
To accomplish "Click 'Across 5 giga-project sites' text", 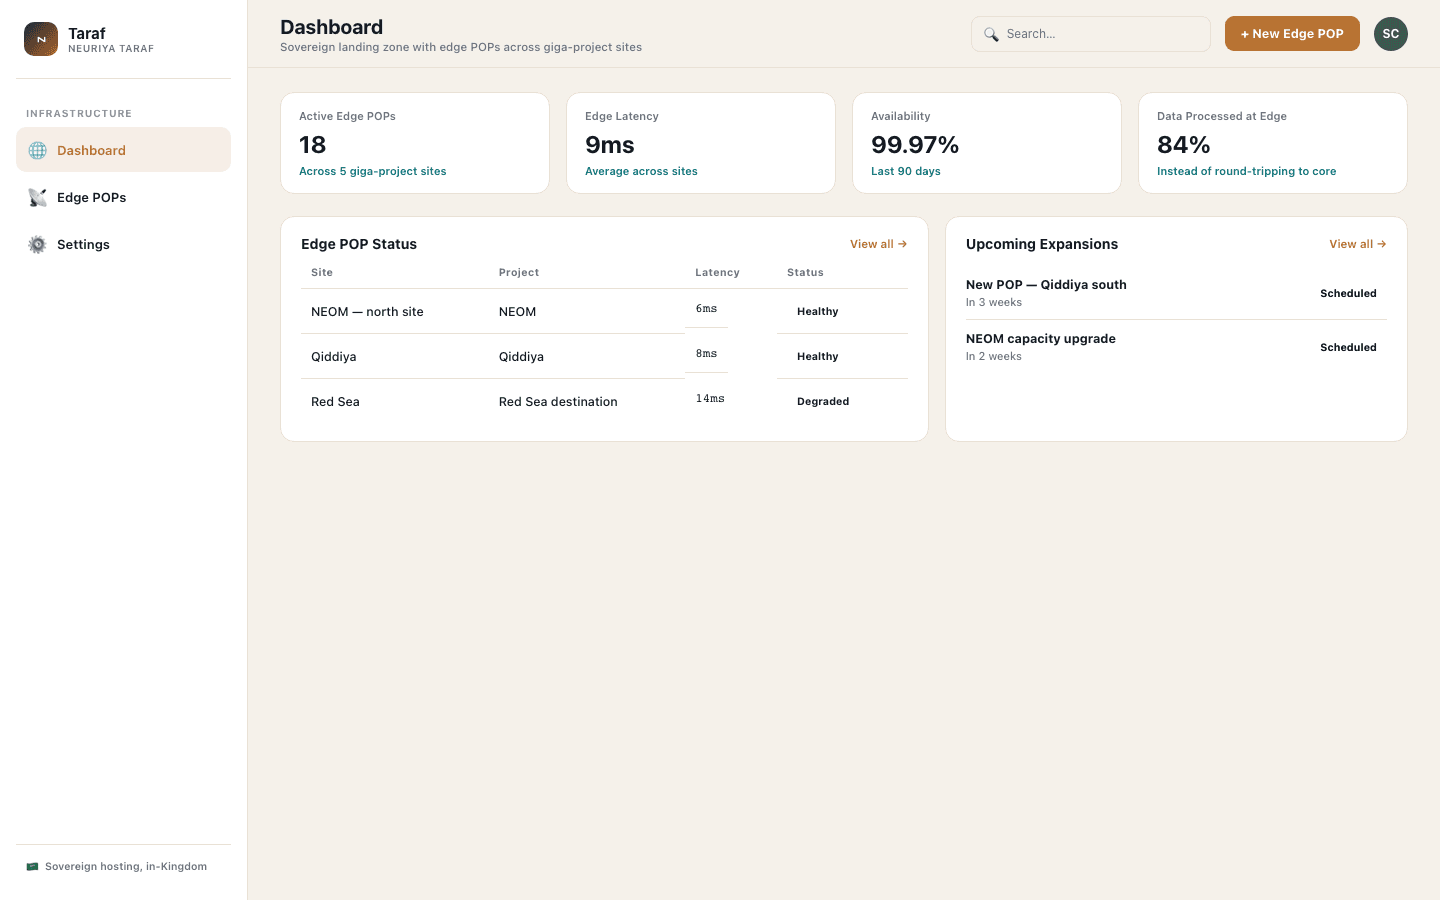I will coord(373,172).
